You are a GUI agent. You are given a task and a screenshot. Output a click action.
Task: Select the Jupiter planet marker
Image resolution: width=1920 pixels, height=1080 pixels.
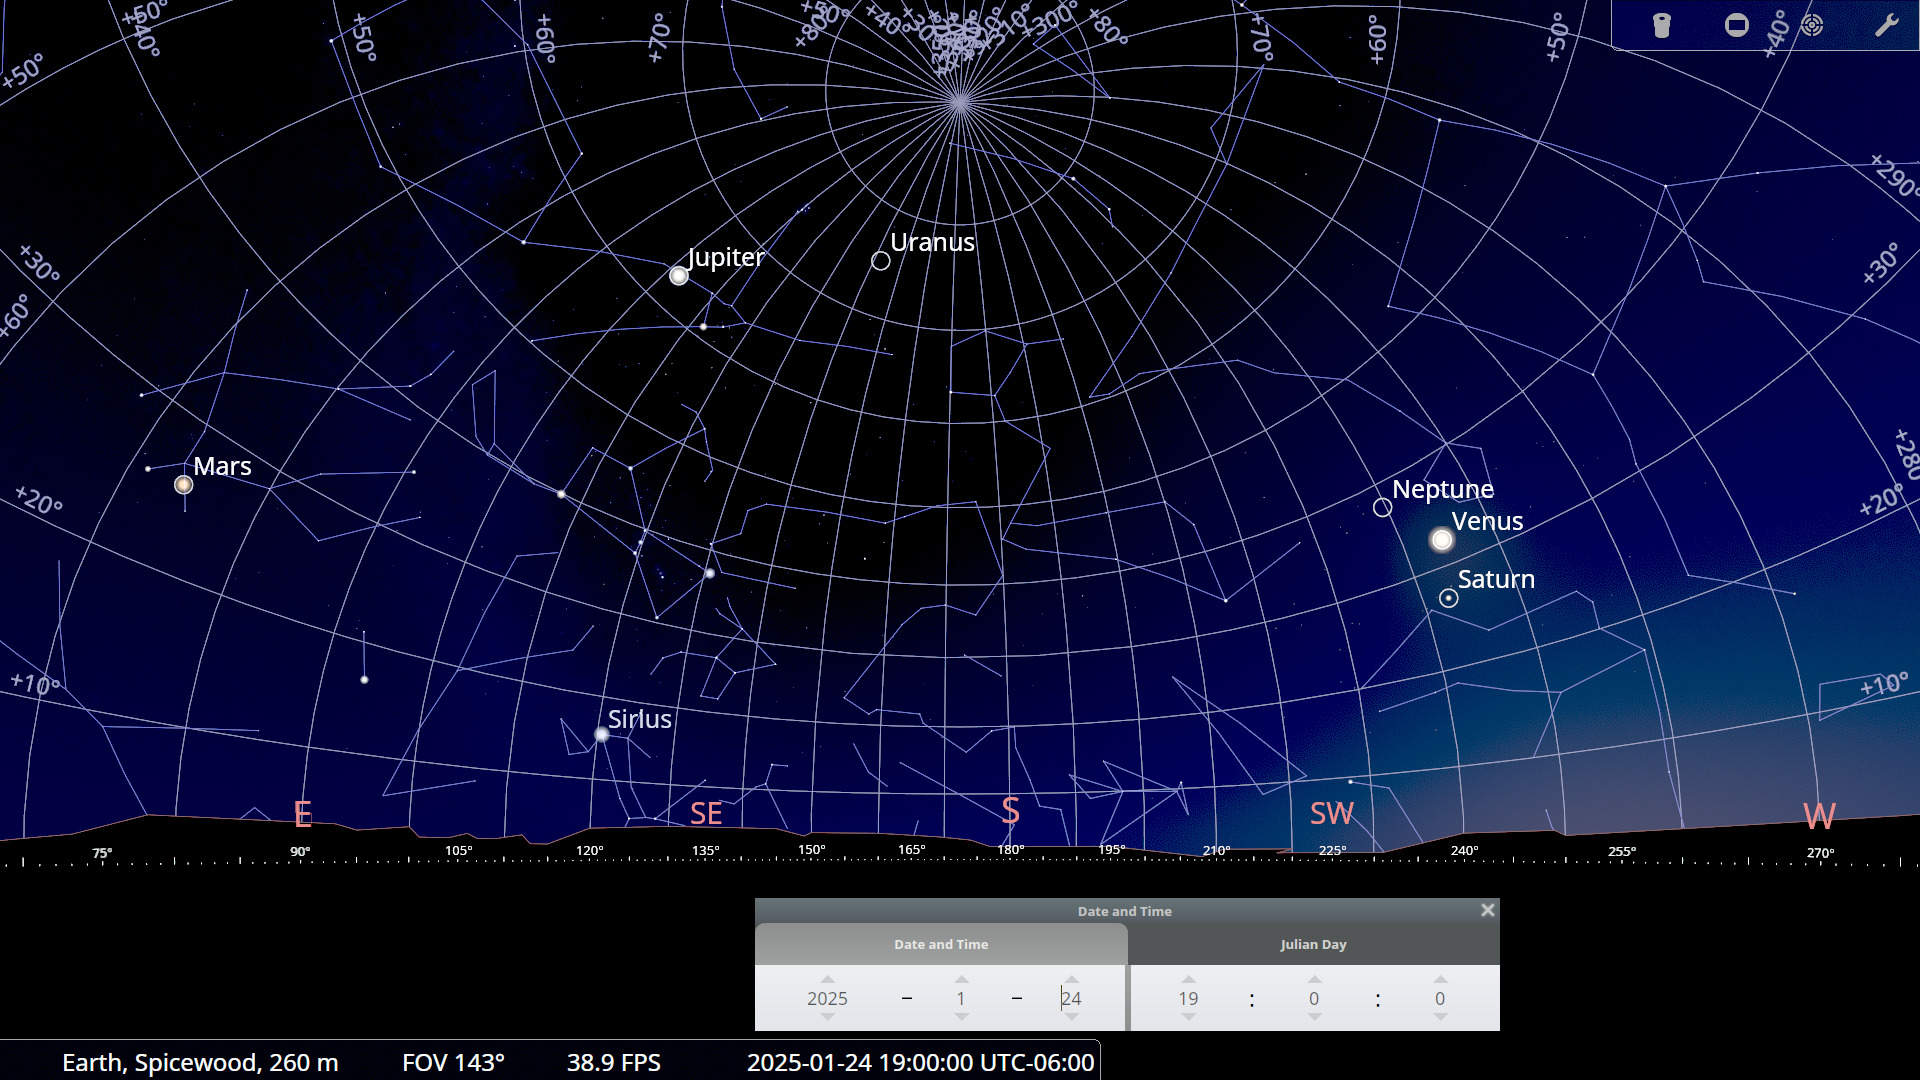point(679,276)
